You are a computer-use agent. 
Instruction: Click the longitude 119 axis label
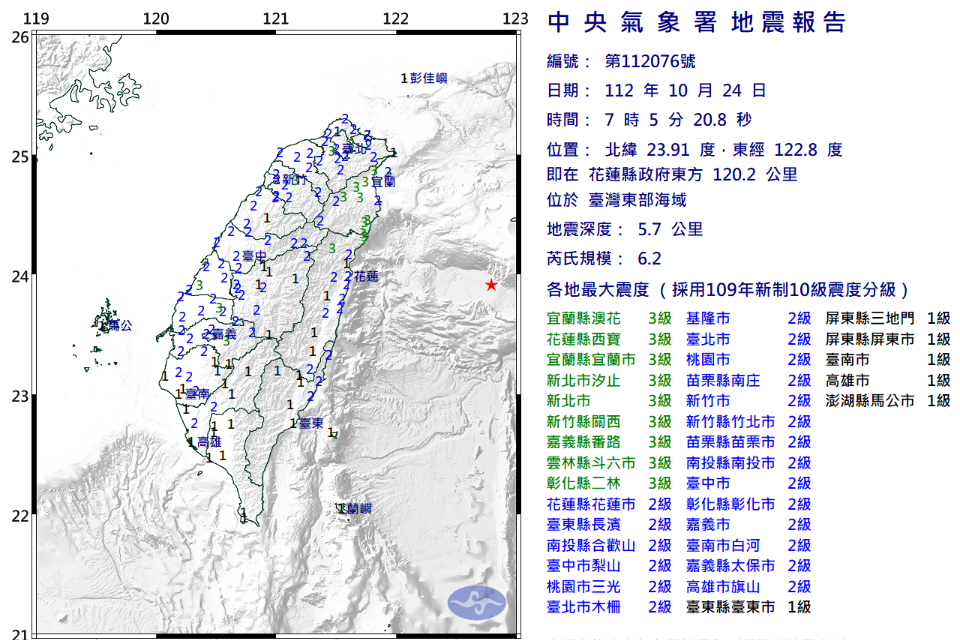[36, 18]
